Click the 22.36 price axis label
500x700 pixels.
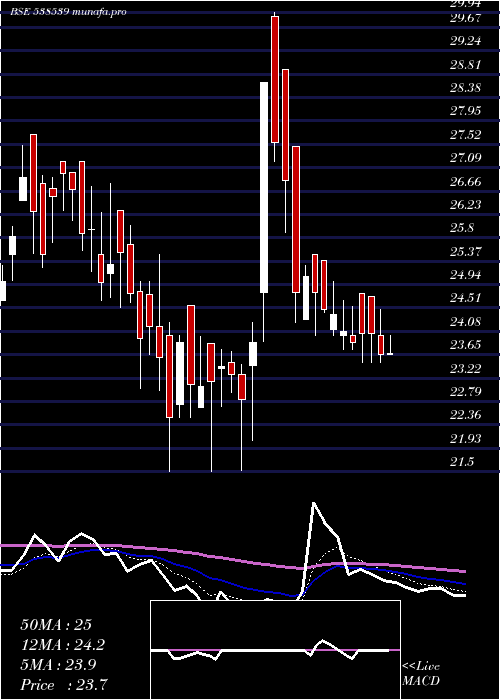[466, 415]
